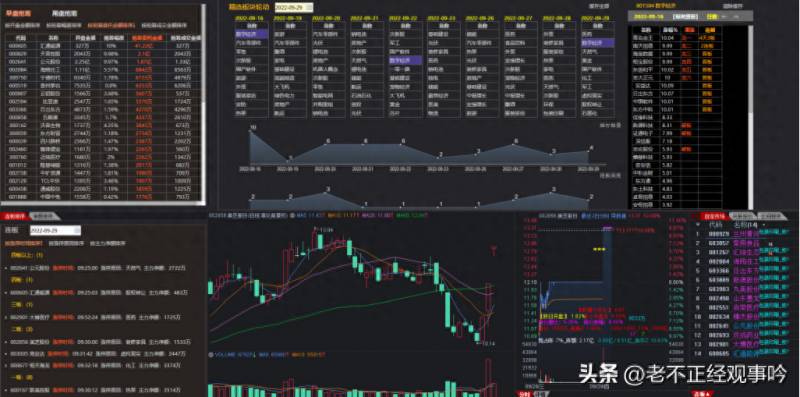Click the right arrow in sector detail toolbar
This screenshot has height=397, width=800.
click(737, 16)
